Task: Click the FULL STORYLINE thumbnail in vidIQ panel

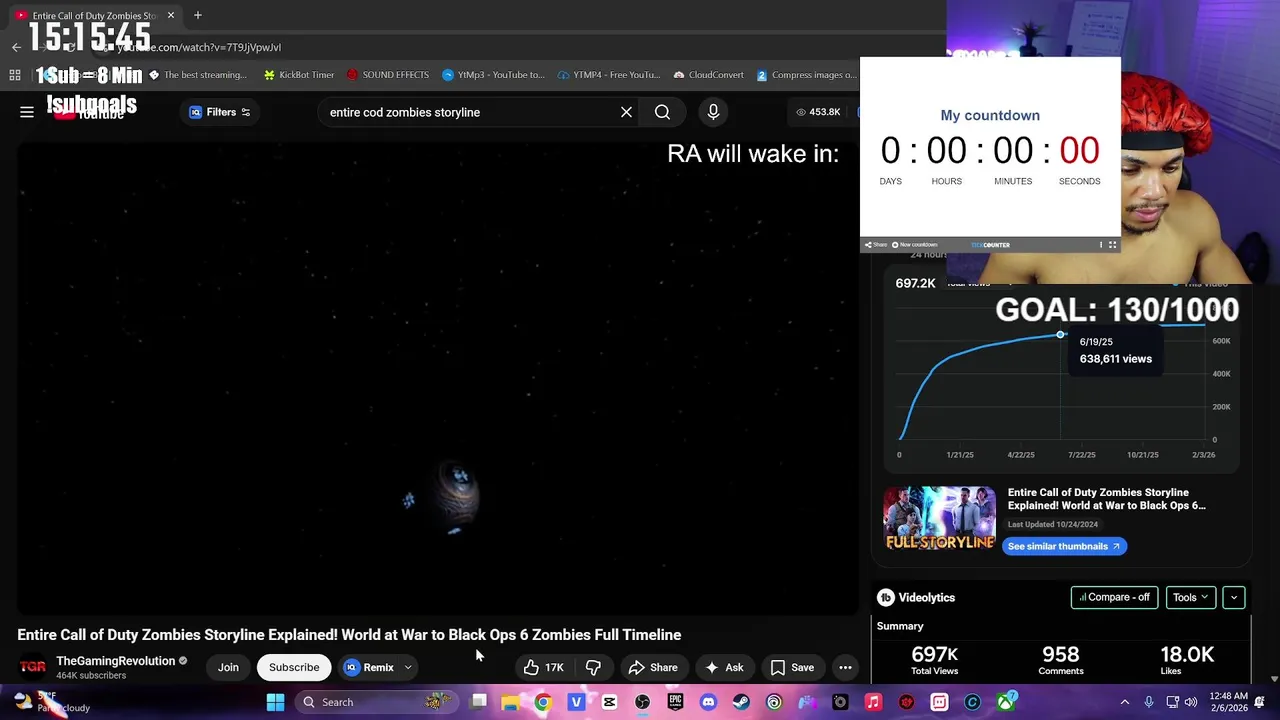Action: coord(939,518)
